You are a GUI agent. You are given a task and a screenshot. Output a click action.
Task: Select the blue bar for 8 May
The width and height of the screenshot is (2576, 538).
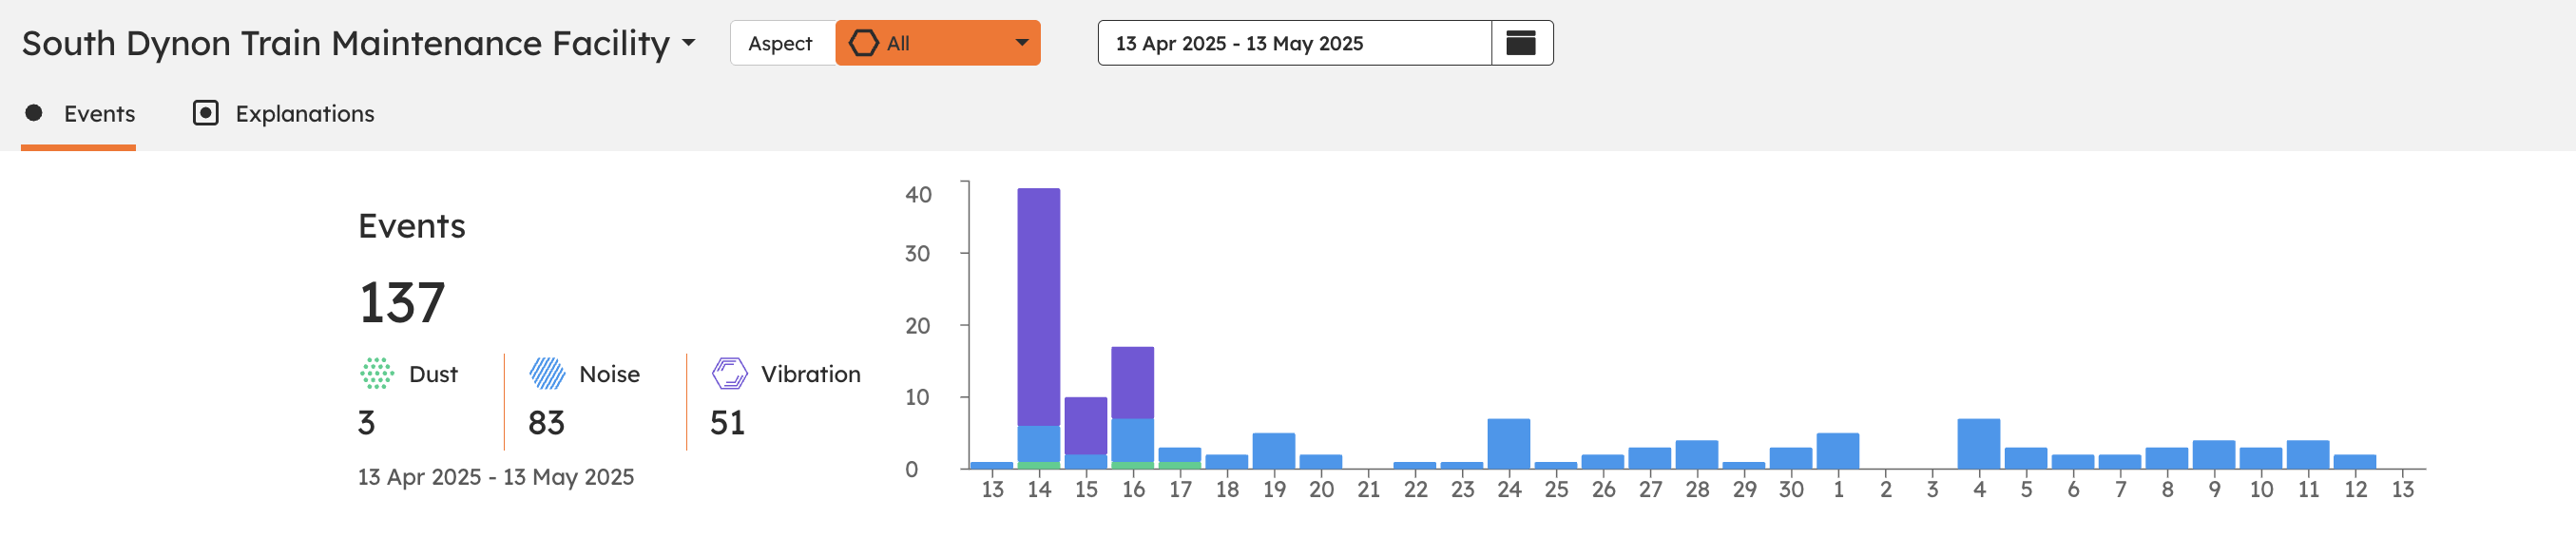pos(2166,458)
